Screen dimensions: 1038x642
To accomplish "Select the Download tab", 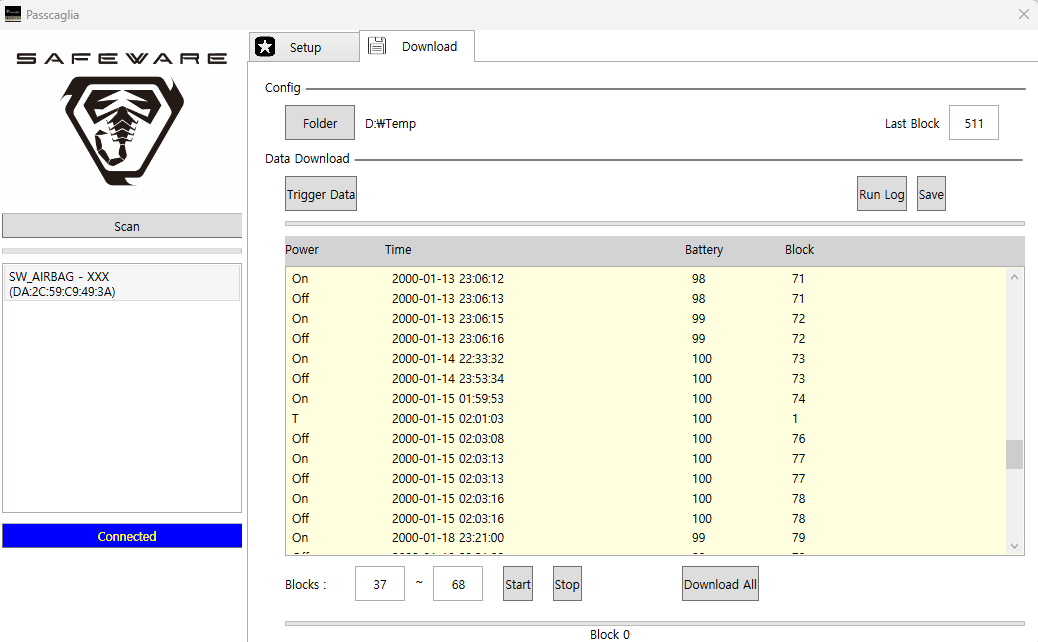I will [417, 46].
